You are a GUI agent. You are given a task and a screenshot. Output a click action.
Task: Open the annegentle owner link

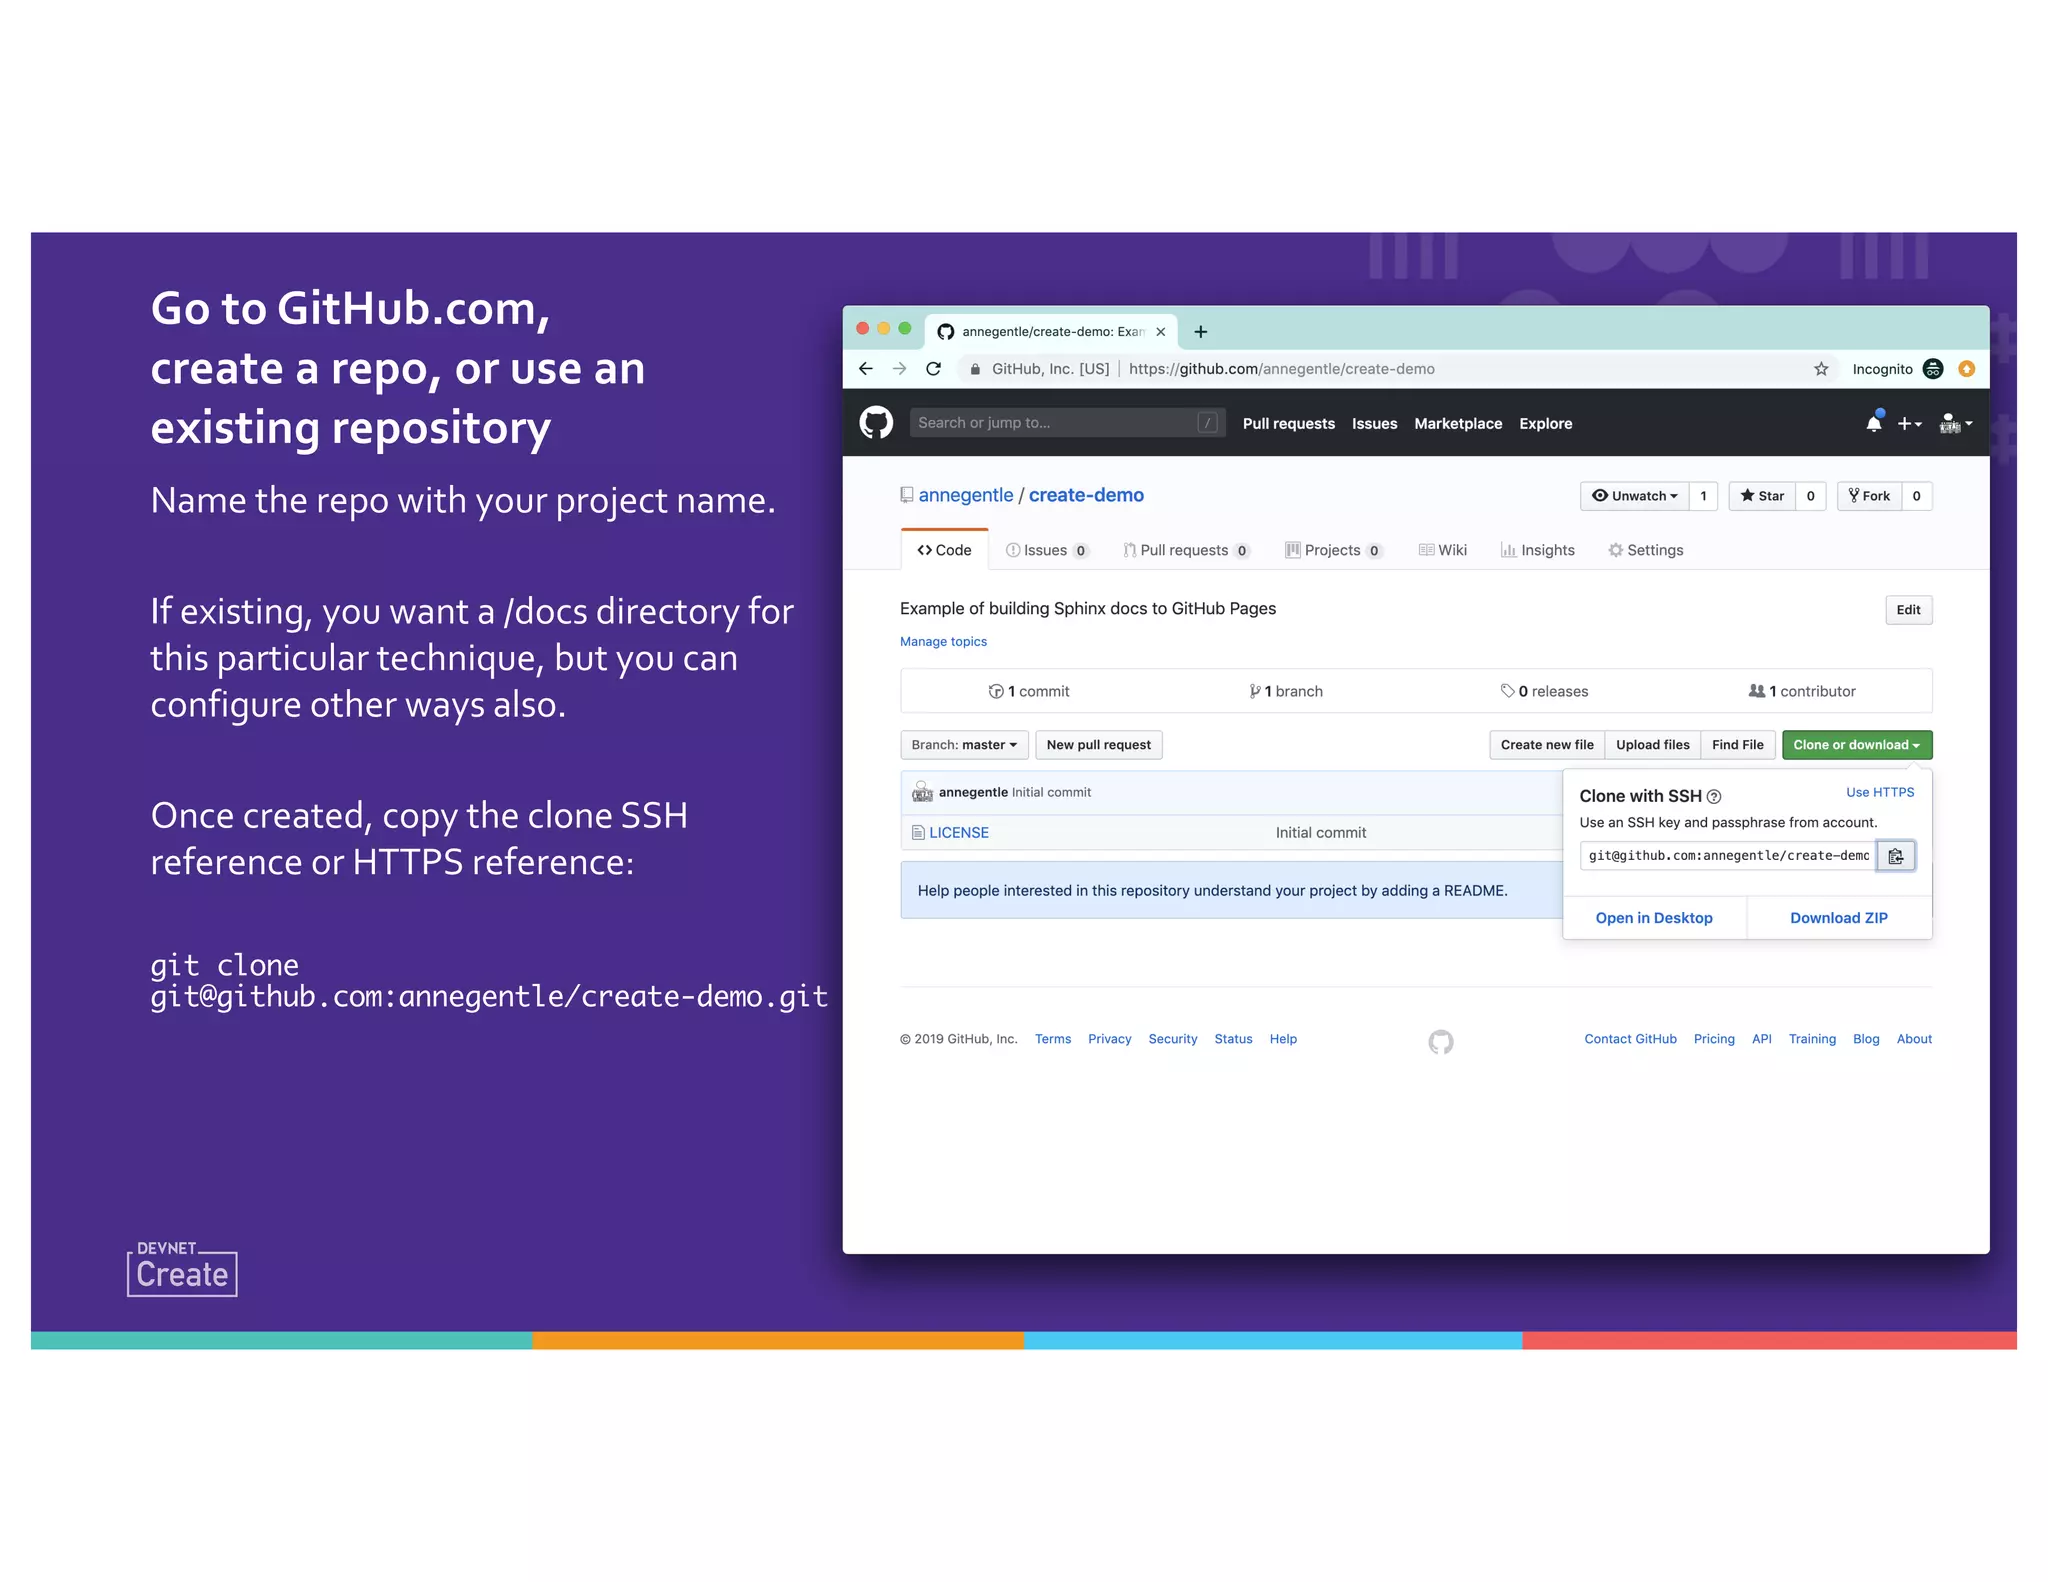[966, 495]
